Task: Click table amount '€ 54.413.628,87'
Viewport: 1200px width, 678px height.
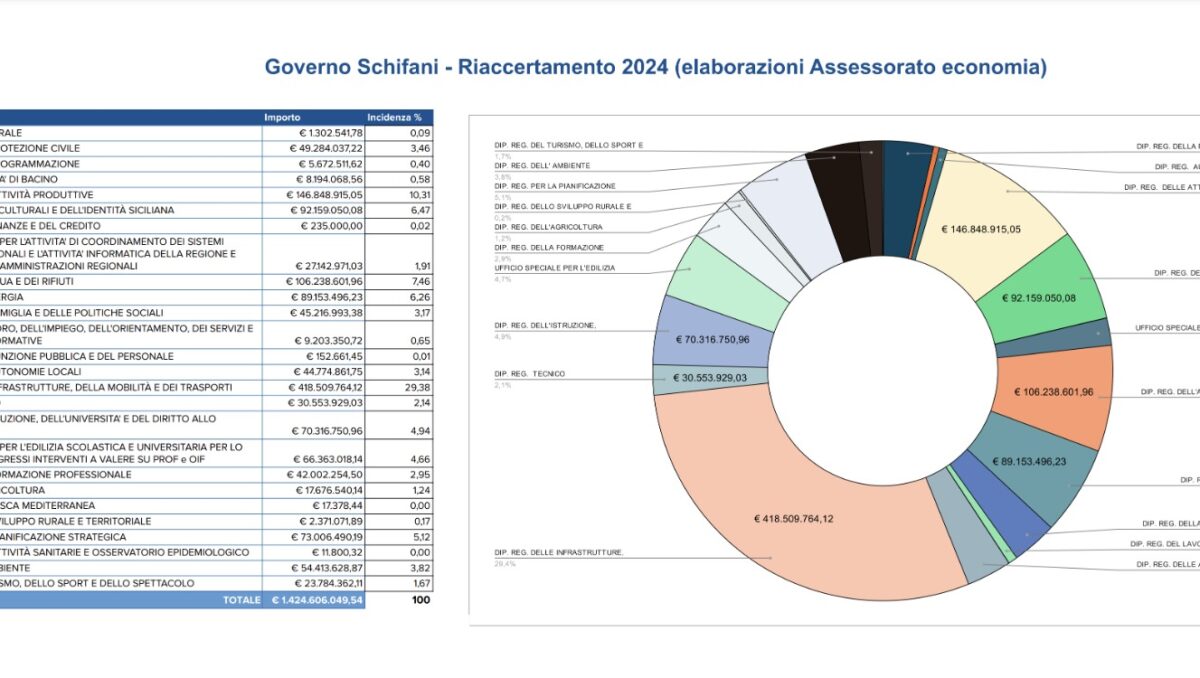Action: pos(327,567)
